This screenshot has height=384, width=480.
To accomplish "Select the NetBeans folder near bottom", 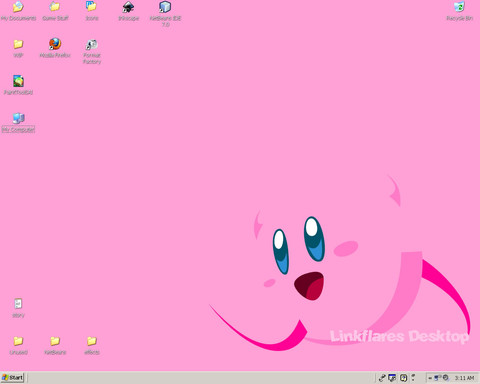I will (x=55, y=345).
